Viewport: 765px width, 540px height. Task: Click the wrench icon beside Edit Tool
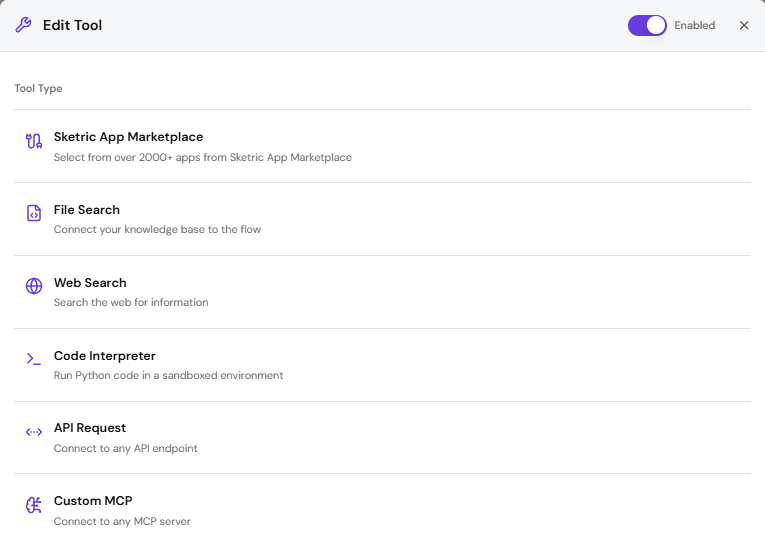[x=23, y=25]
